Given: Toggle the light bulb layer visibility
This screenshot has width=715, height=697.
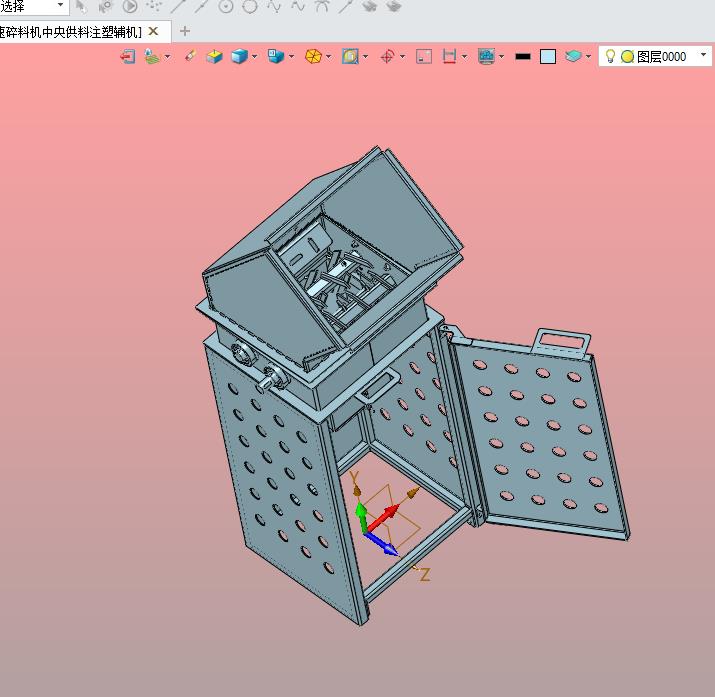Looking at the screenshot, I should (x=610, y=56).
